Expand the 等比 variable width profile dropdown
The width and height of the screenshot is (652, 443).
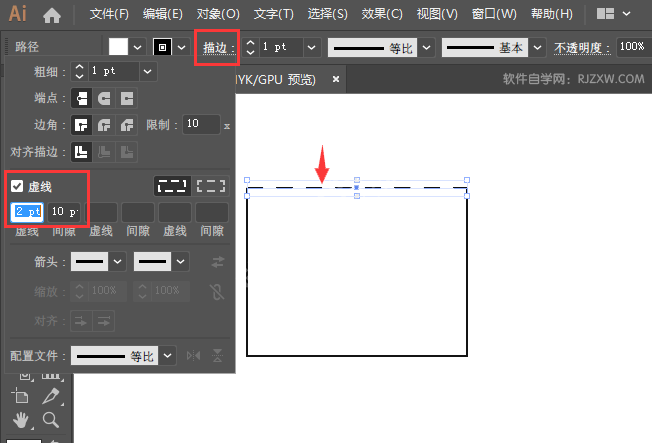(x=427, y=47)
